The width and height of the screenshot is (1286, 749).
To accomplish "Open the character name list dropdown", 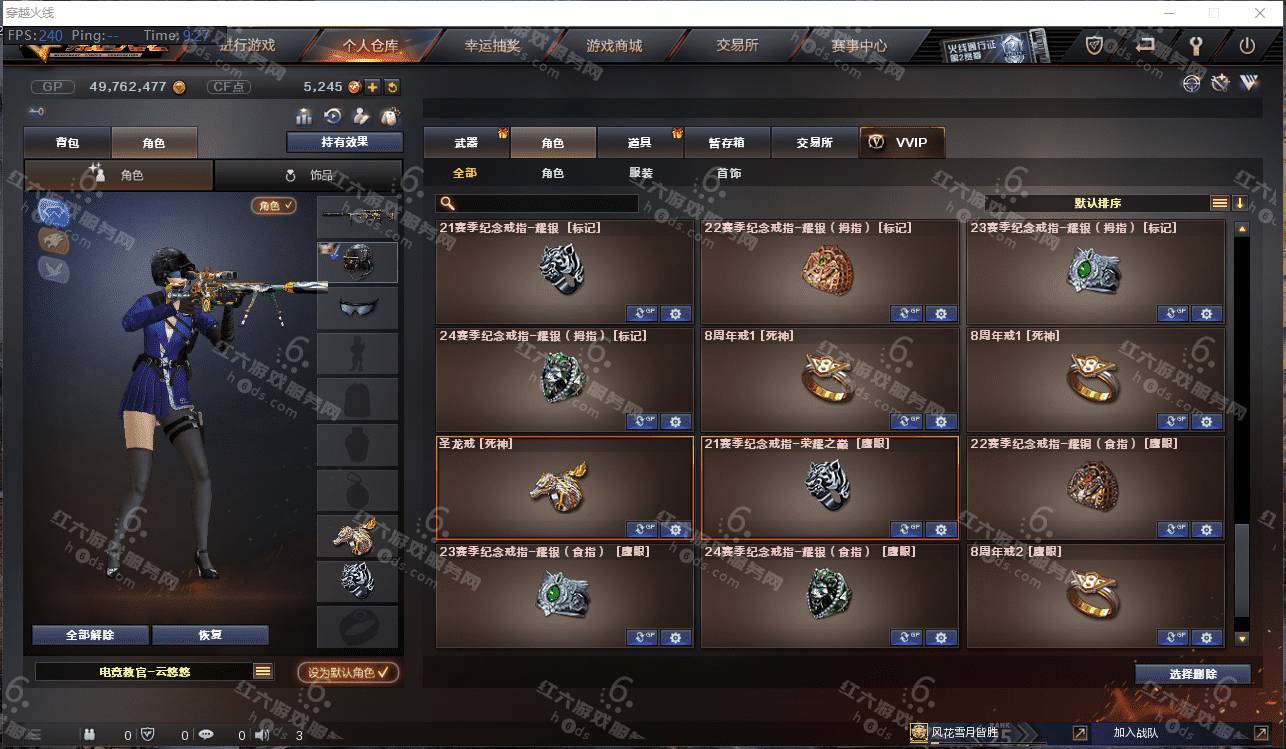I will click(x=263, y=672).
